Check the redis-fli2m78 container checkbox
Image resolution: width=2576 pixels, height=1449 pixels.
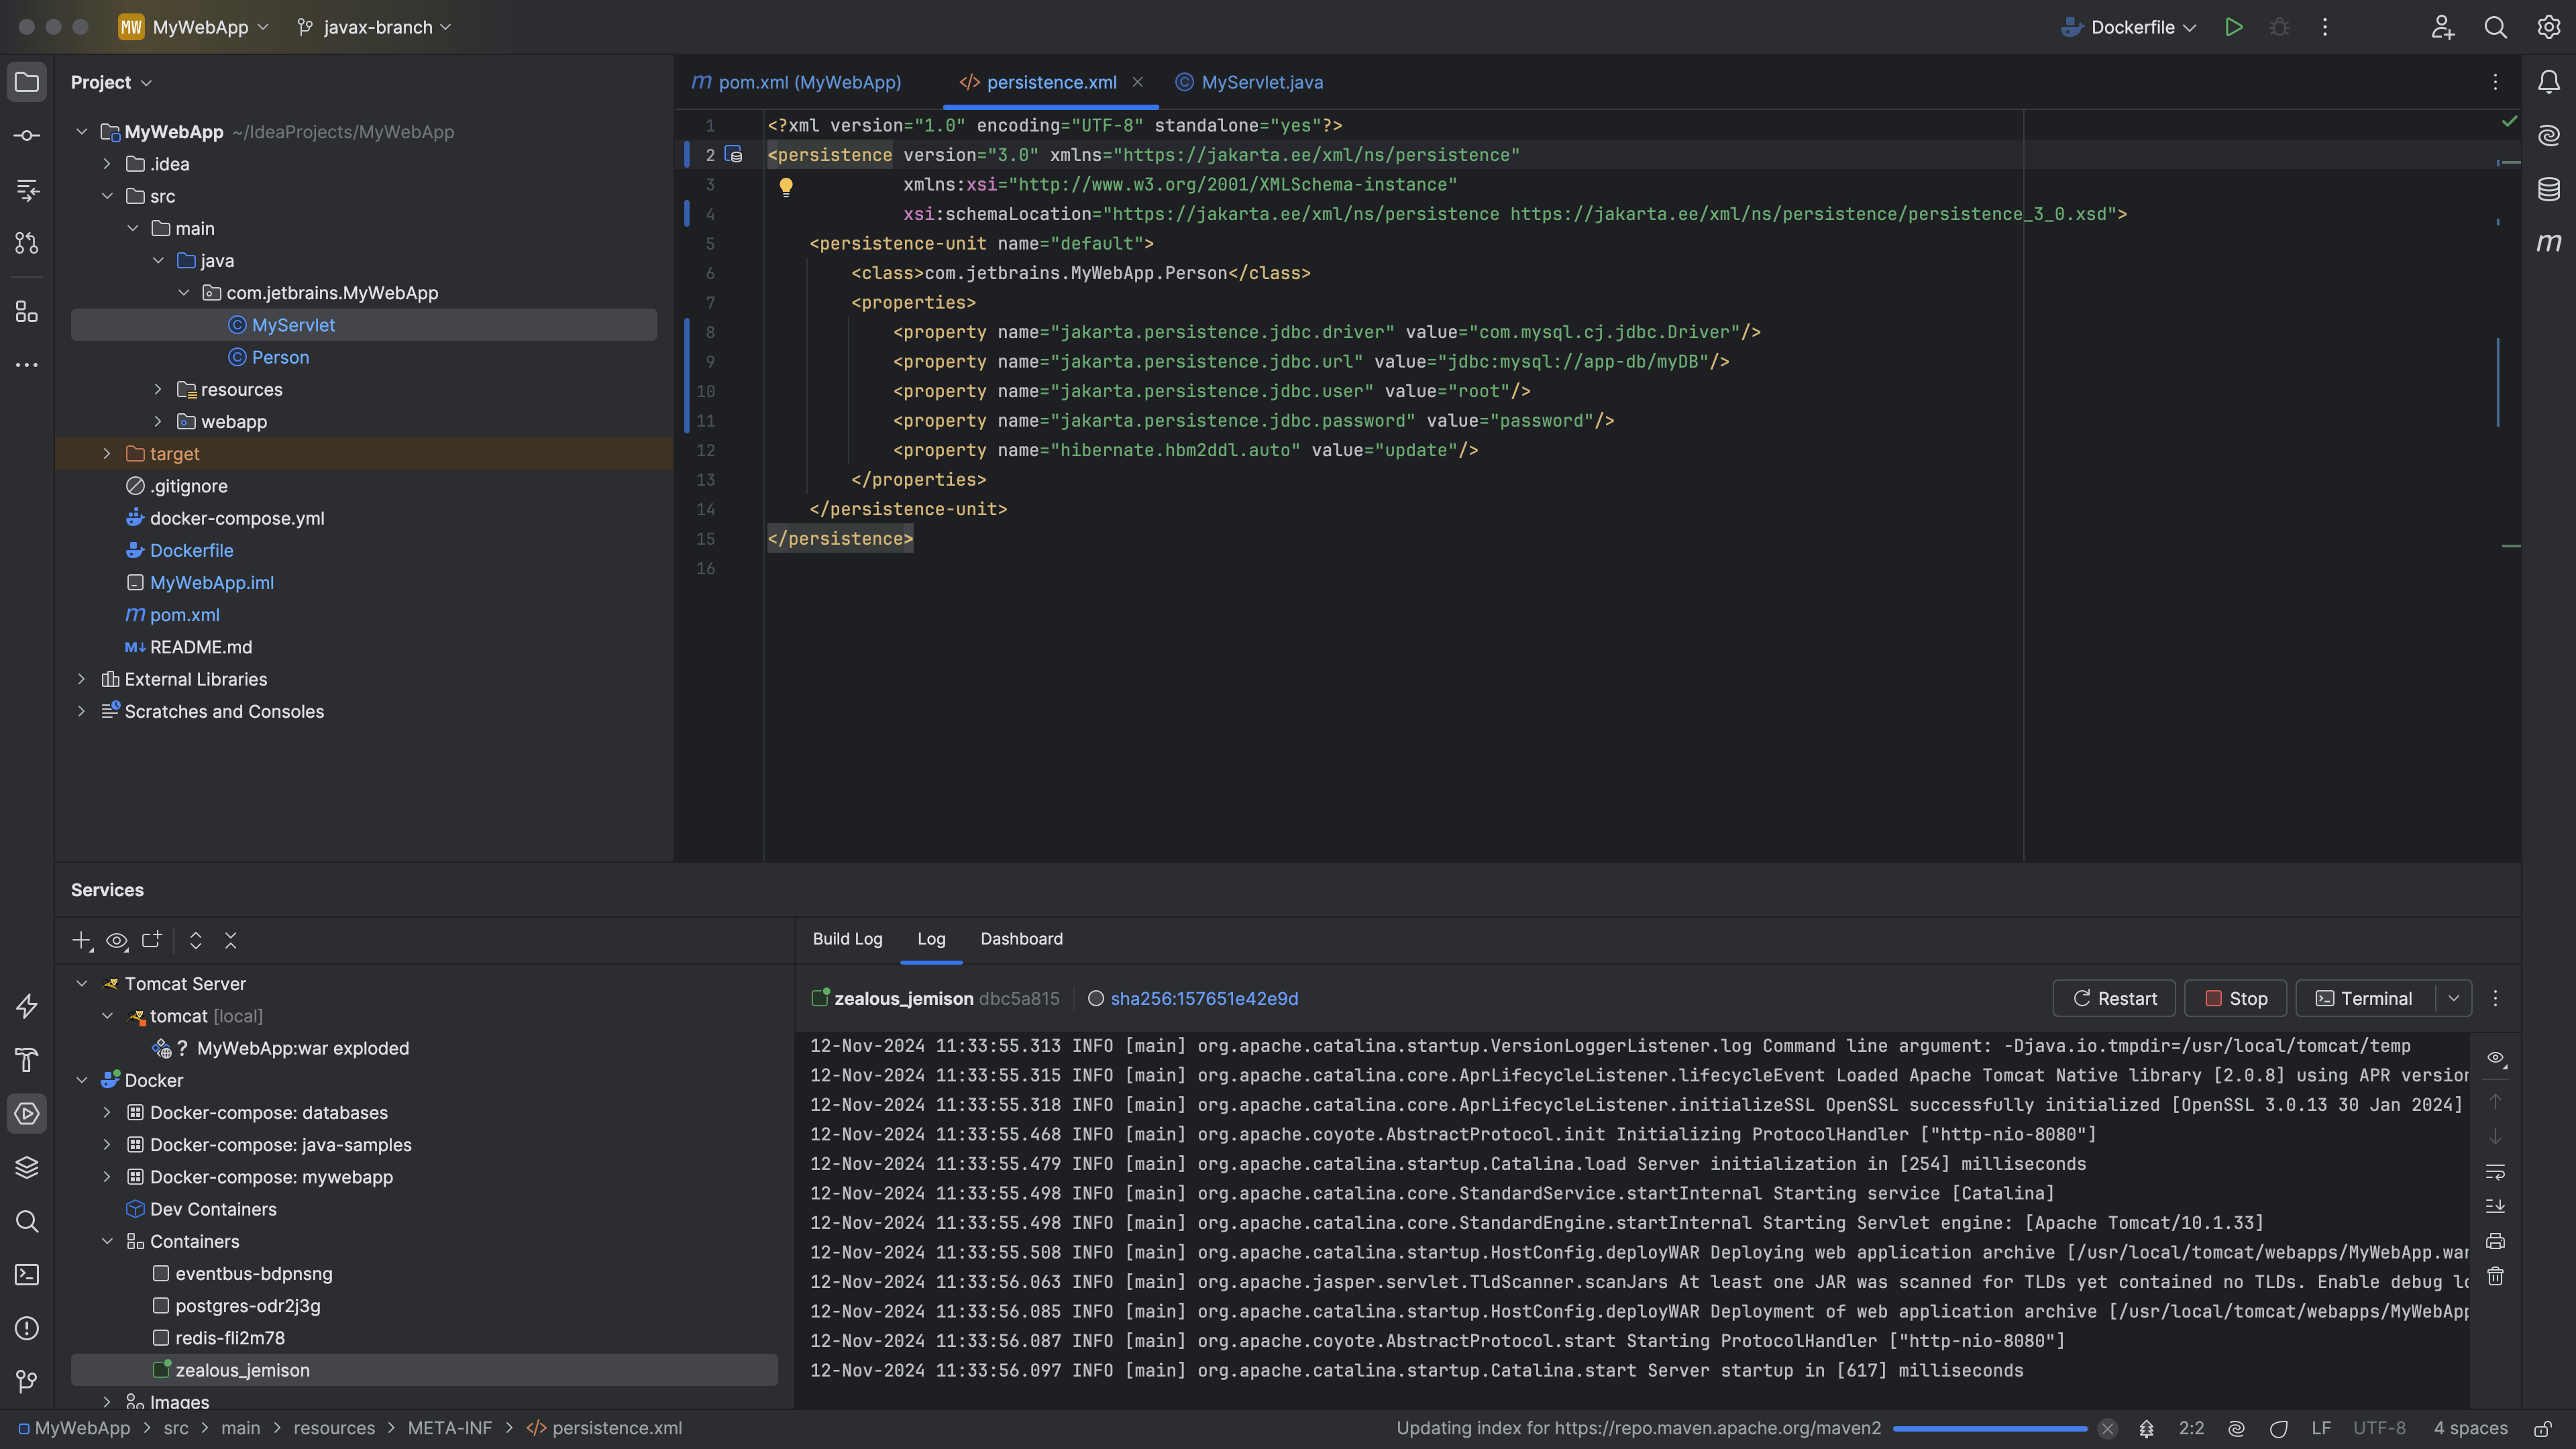click(161, 1338)
